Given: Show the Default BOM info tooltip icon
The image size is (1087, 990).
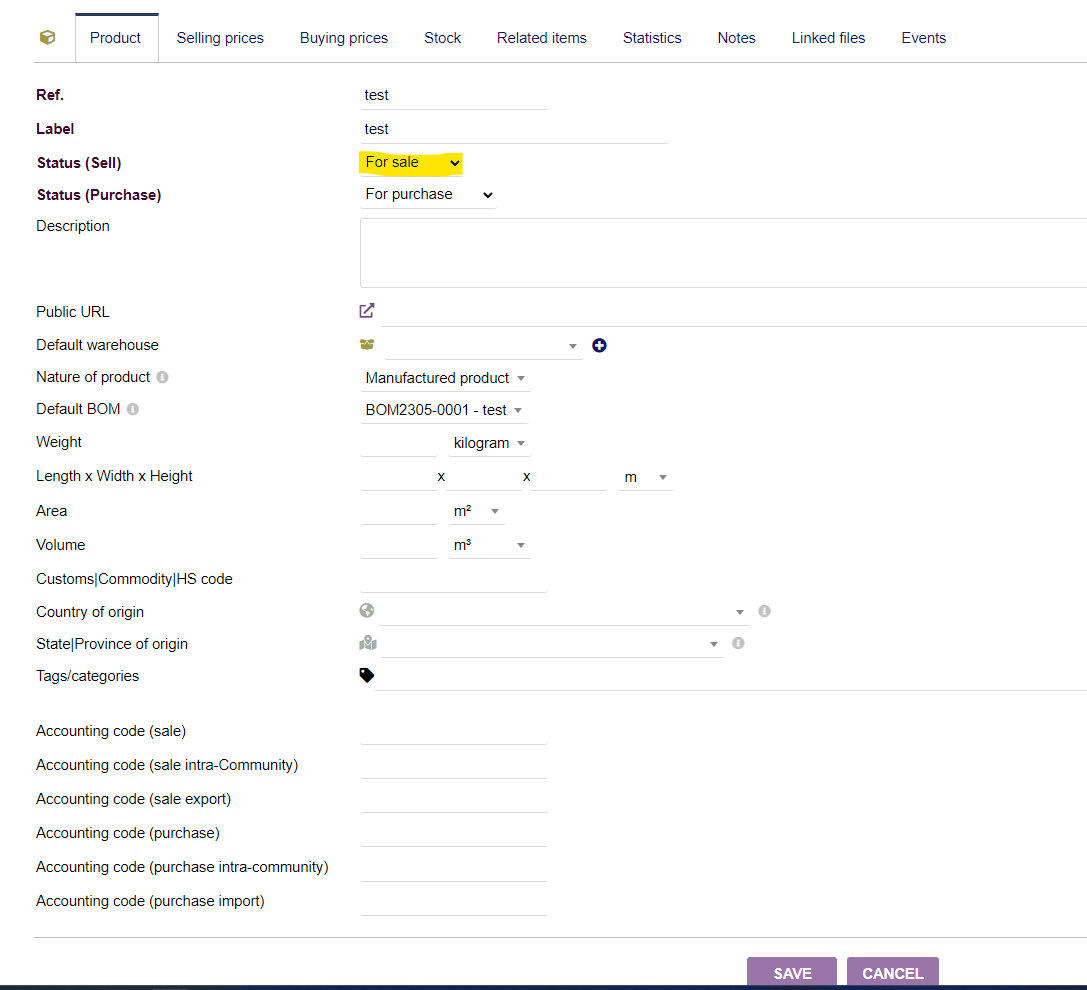Looking at the screenshot, I should point(132,409).
